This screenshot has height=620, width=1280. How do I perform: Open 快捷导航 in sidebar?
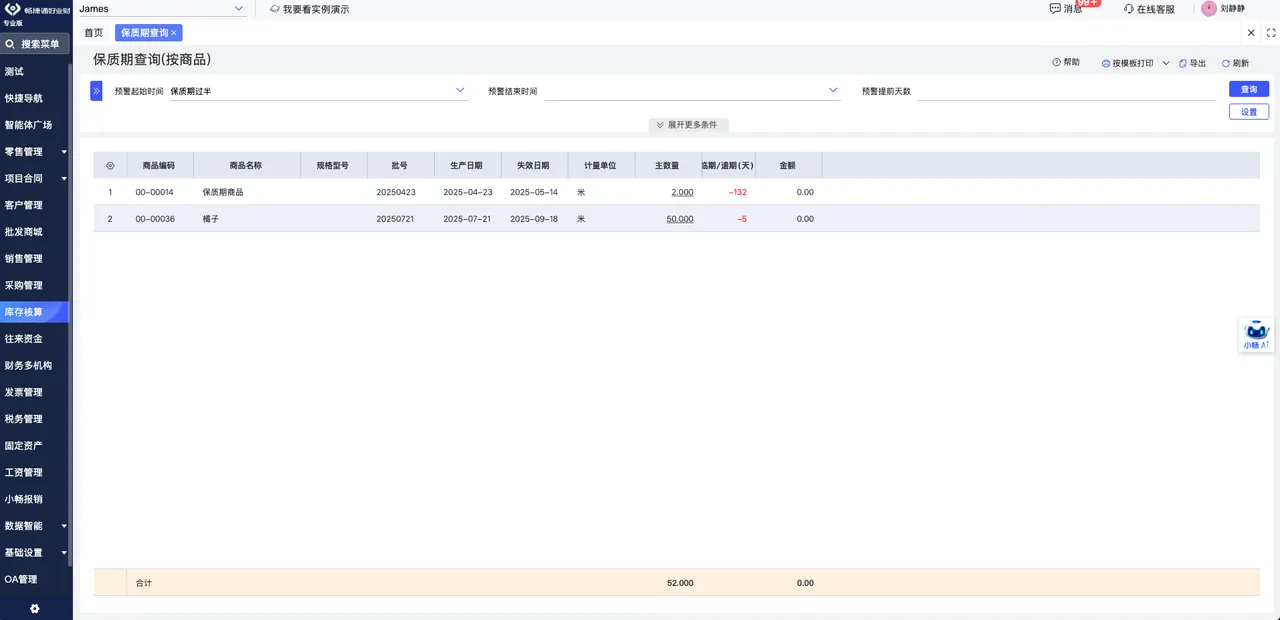(24, 98)
